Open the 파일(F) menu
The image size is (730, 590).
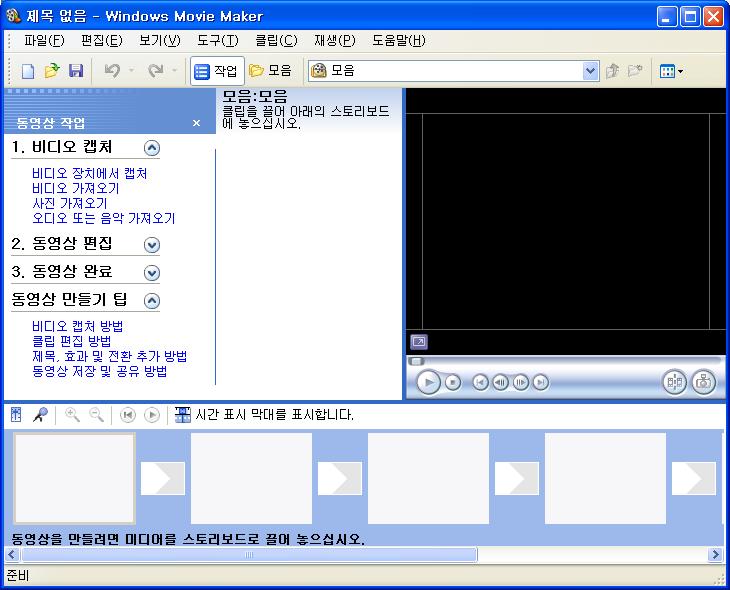(44, 41)
